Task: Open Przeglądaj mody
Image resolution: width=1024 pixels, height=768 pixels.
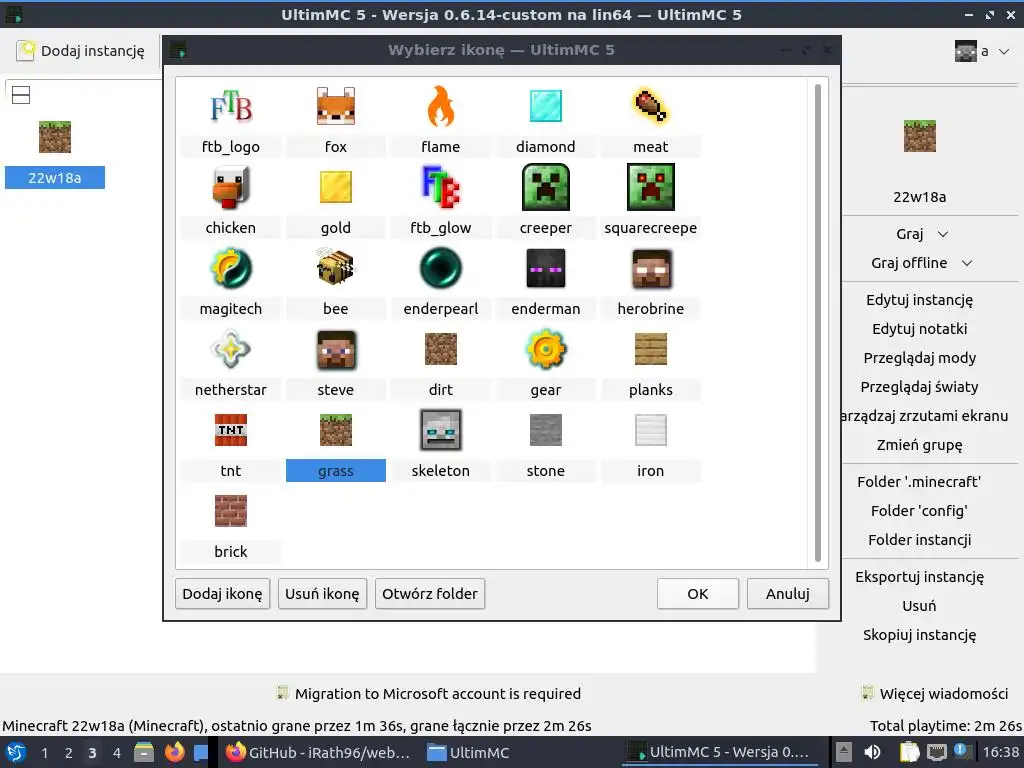Action: click(x=920, y=357)
